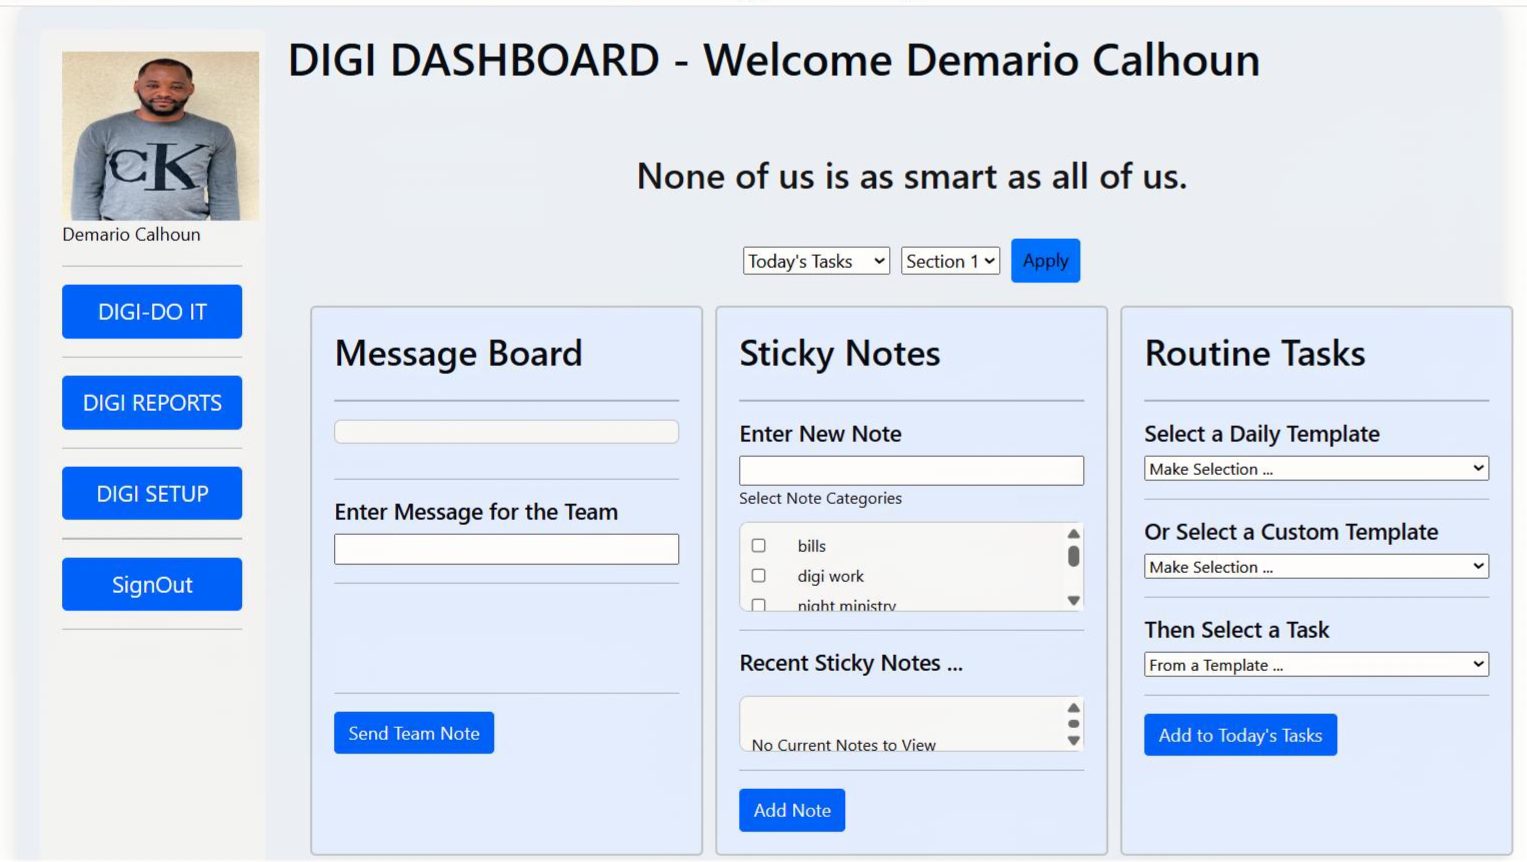The width and height of the screenshot is (1527, 862).
Task: Click the Demario Calhoun name under photo
Action: click(x=131, y=235)
